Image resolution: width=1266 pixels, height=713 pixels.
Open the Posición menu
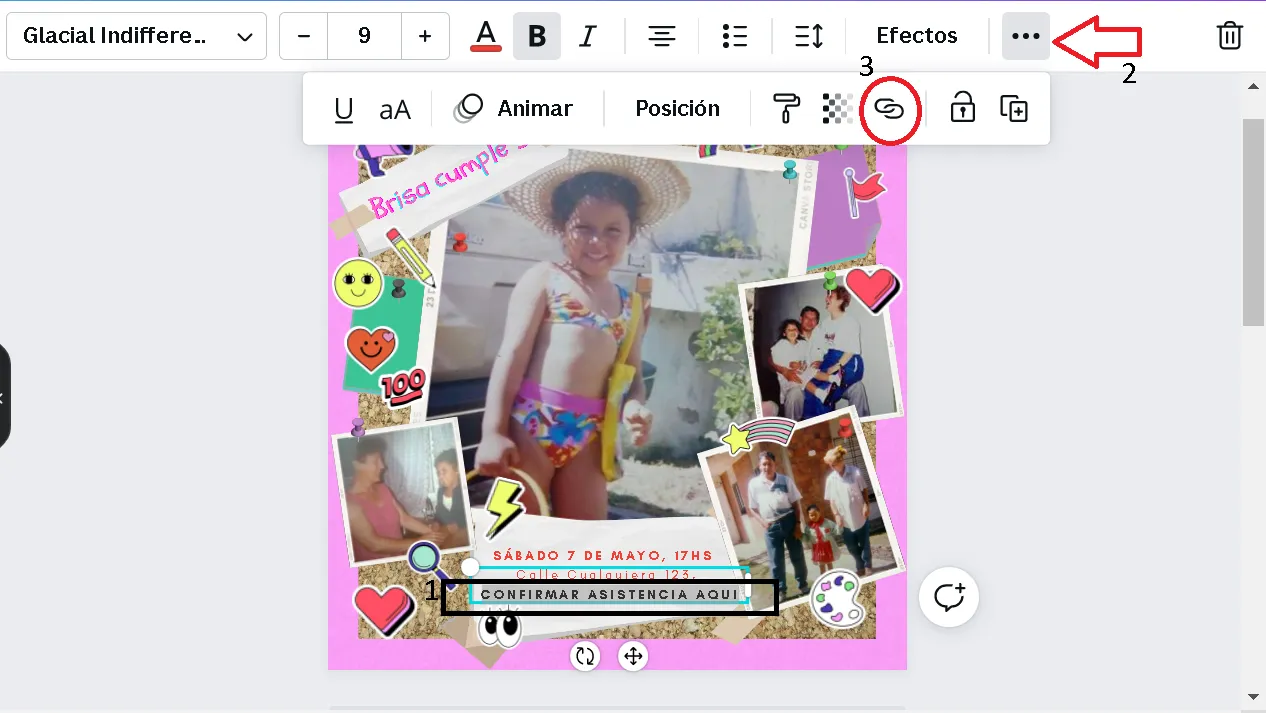tap(678, 109)
